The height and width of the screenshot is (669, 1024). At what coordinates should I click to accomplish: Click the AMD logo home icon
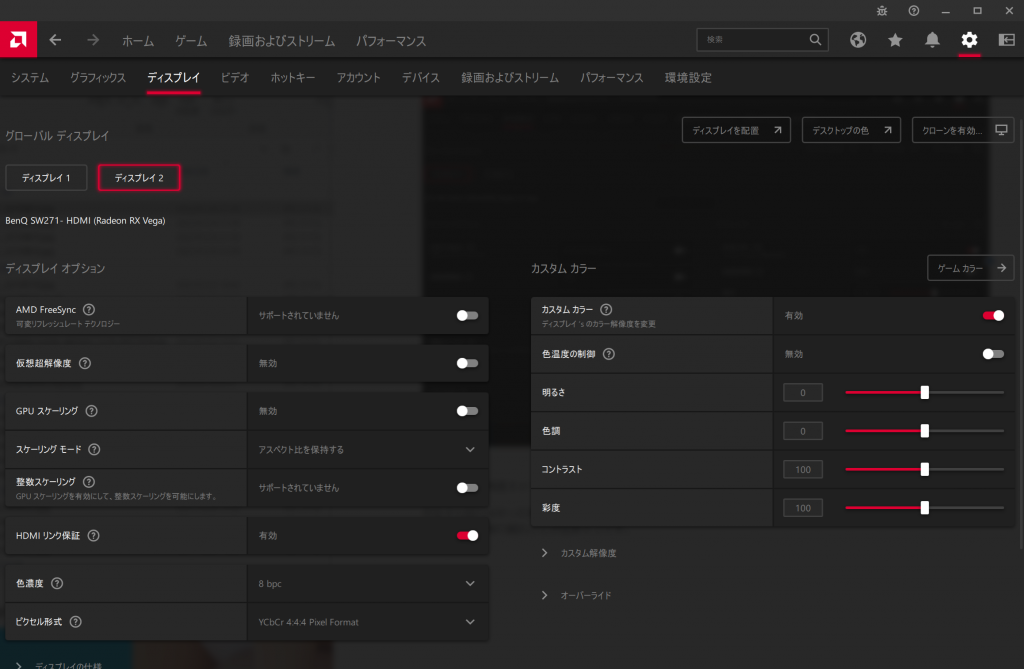(x=19, y=40)
